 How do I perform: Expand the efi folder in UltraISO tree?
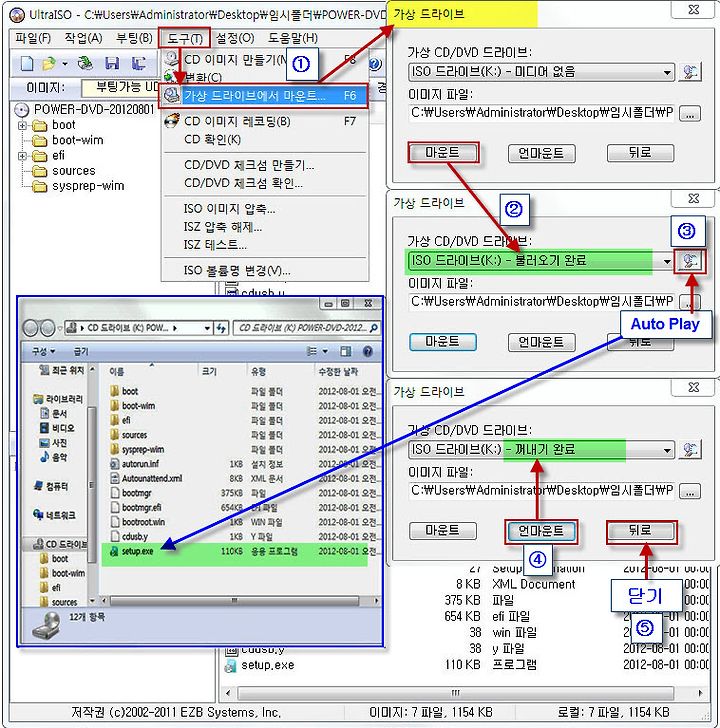(x=22, y=156)
